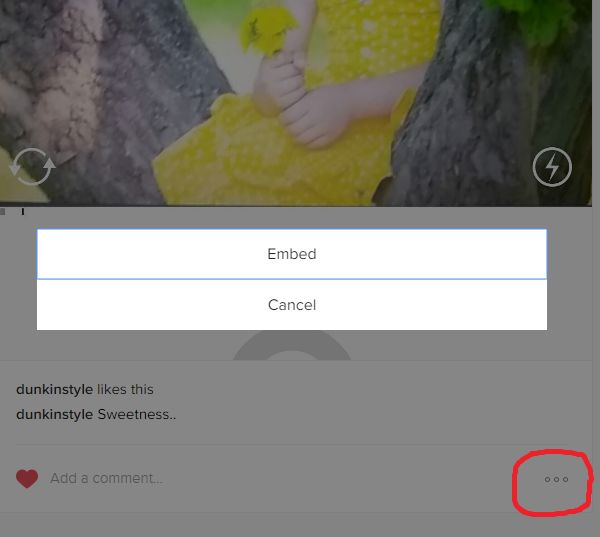Open the three-dot more options menu

[x=556, y=479]
